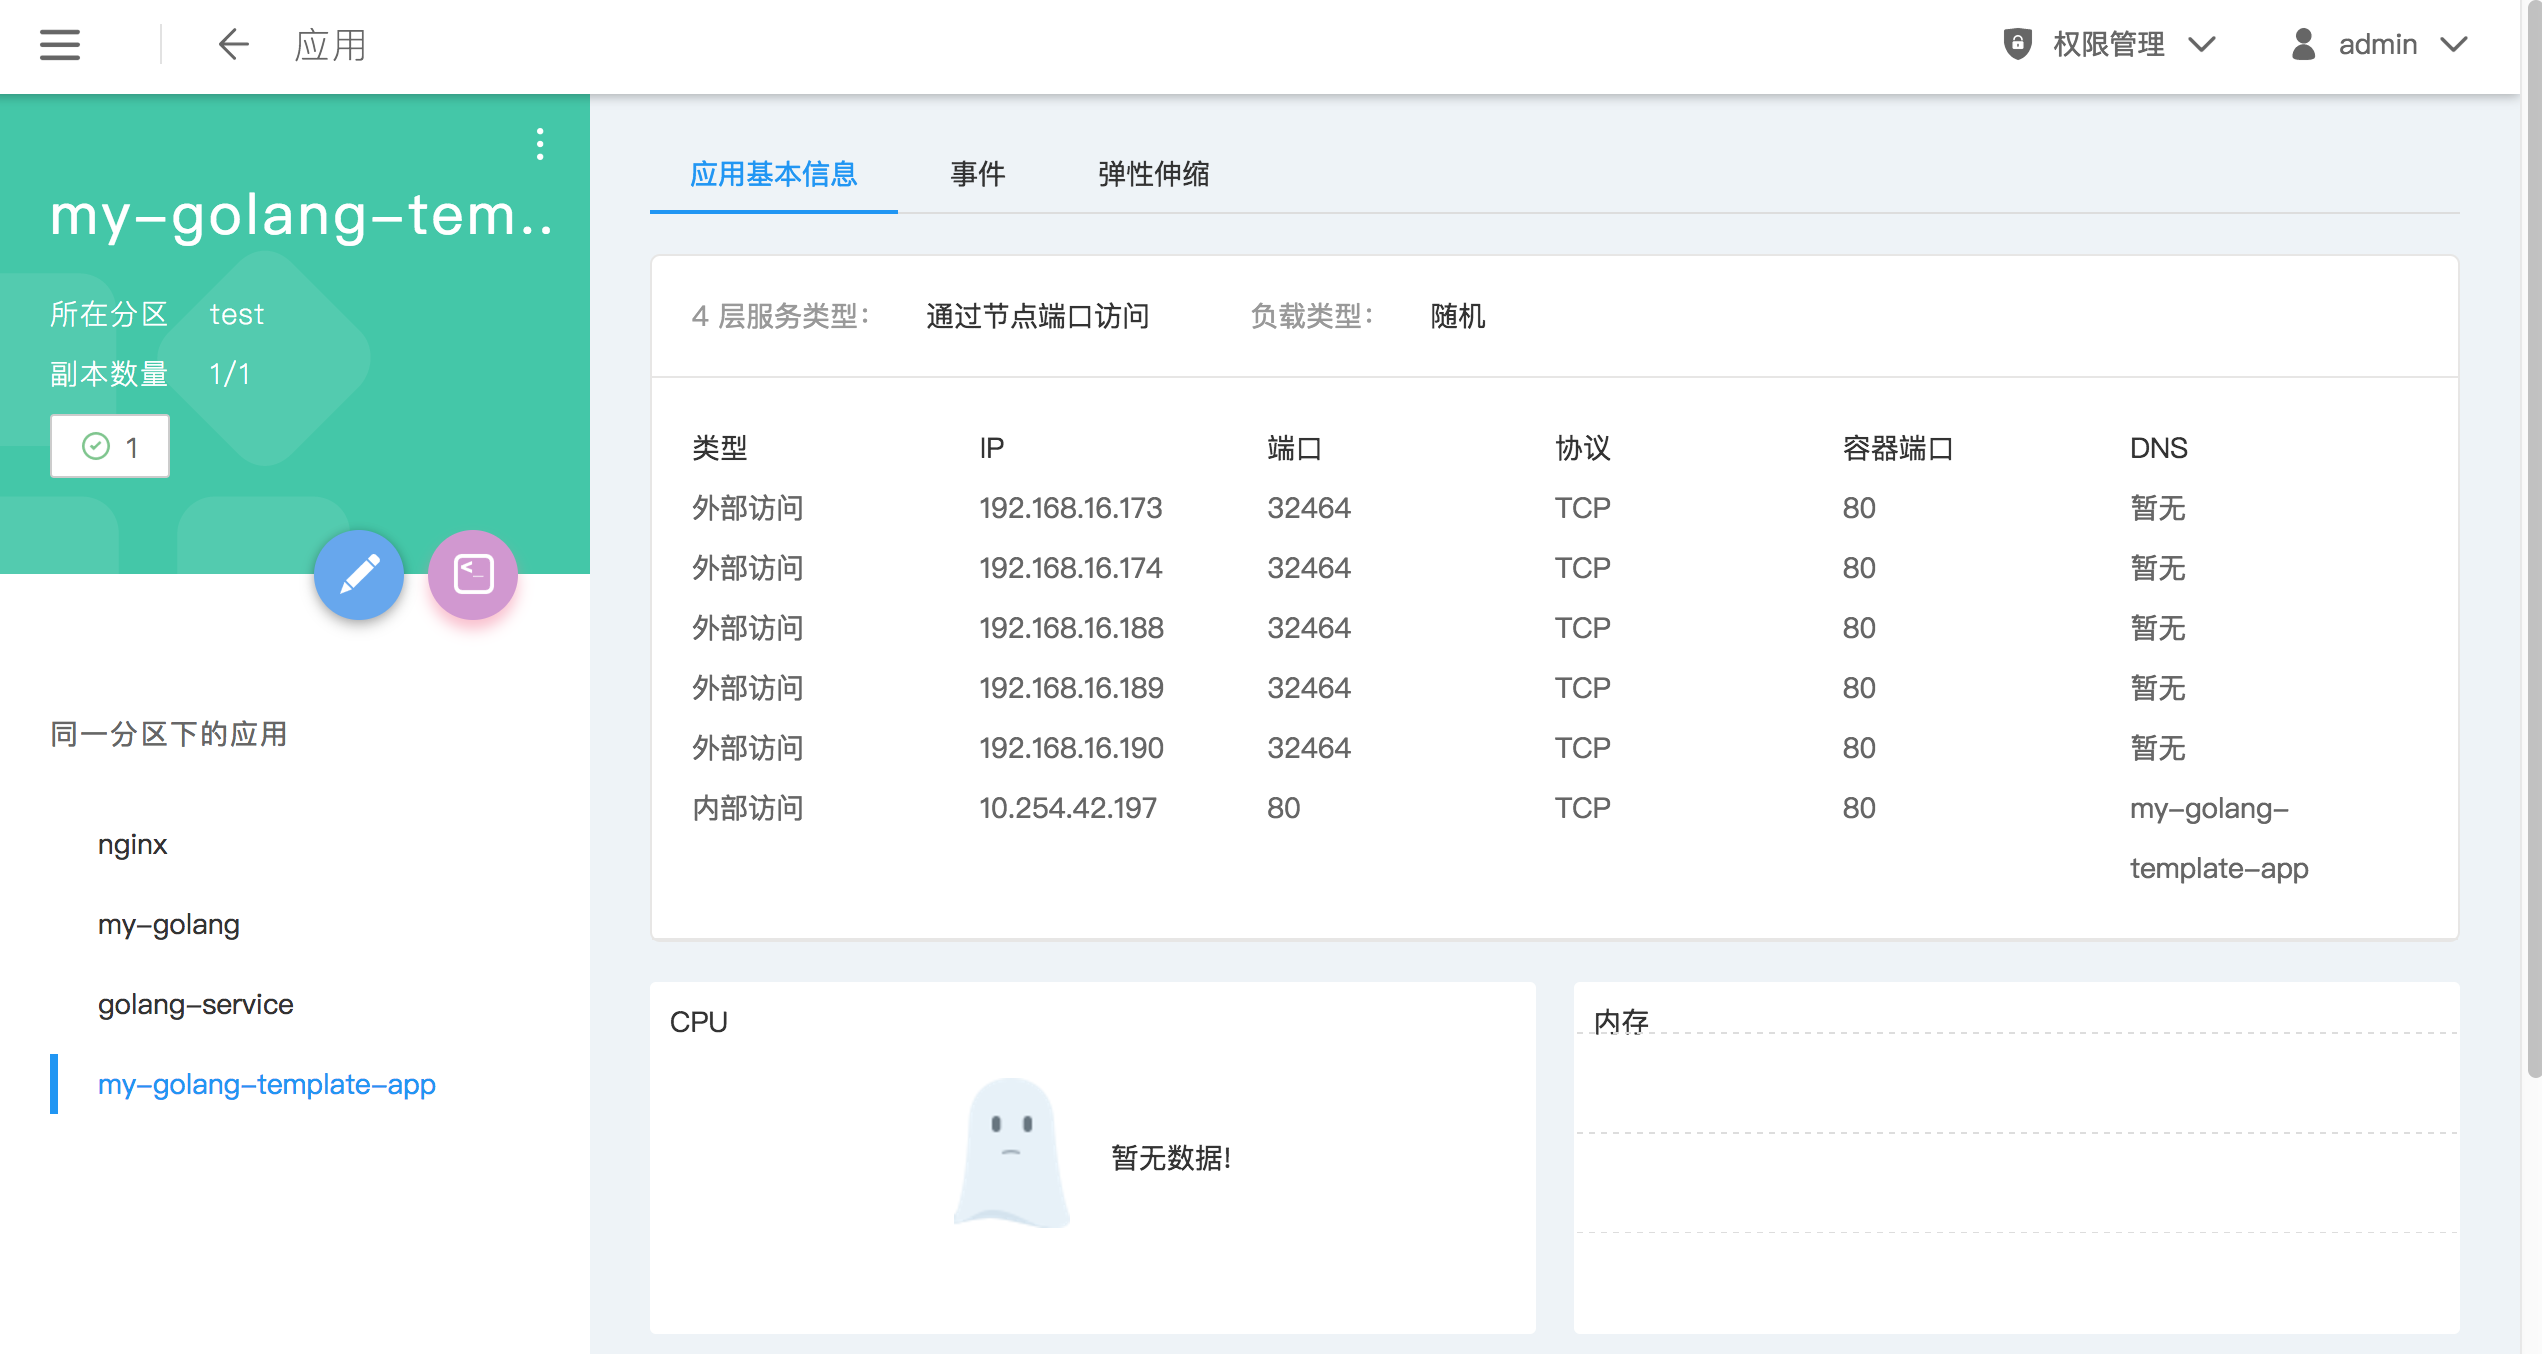
Task: Switch to the 弹性伸缩 tab
Action: click(1153, 174)
